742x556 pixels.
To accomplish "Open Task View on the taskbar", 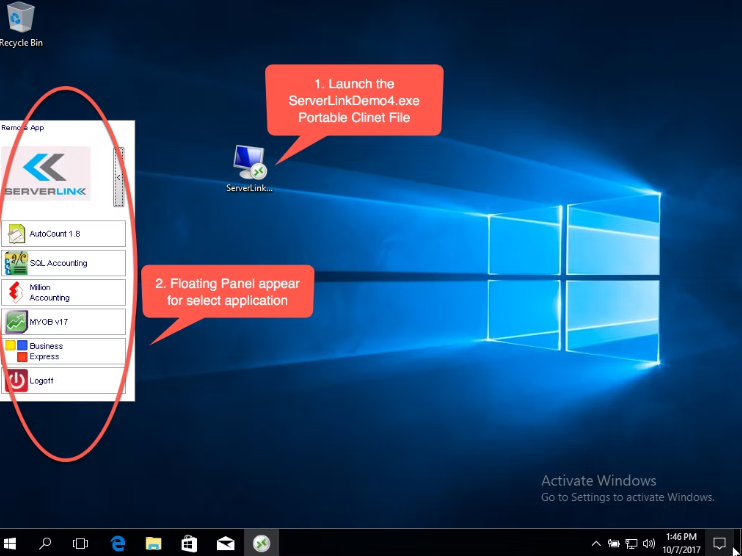I will (80, 543).
